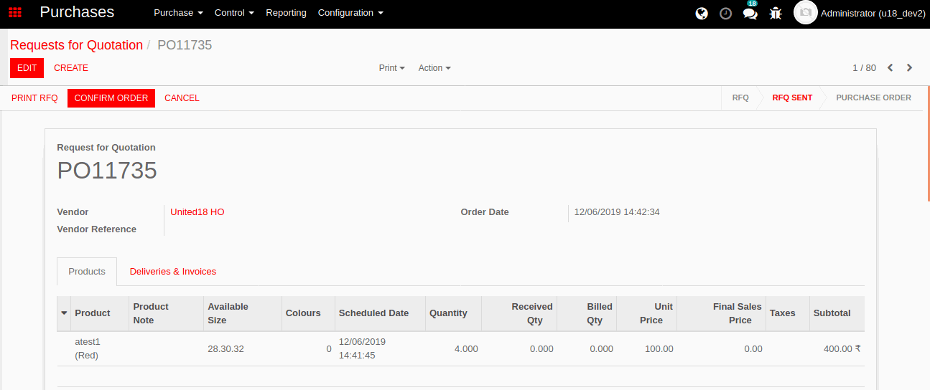Screen dimensions: 930x390
Task: Open the clock activities icon
Action: tap(725, 13)
